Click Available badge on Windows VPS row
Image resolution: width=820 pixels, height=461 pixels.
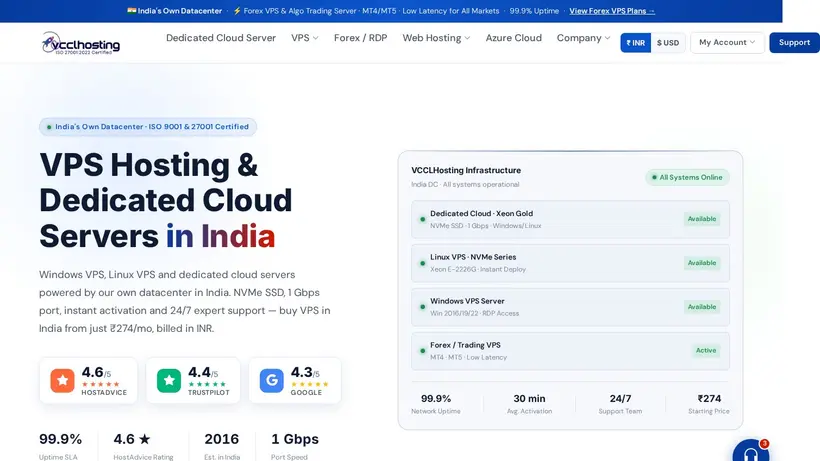pyautogui.click(x=702, y=307)
